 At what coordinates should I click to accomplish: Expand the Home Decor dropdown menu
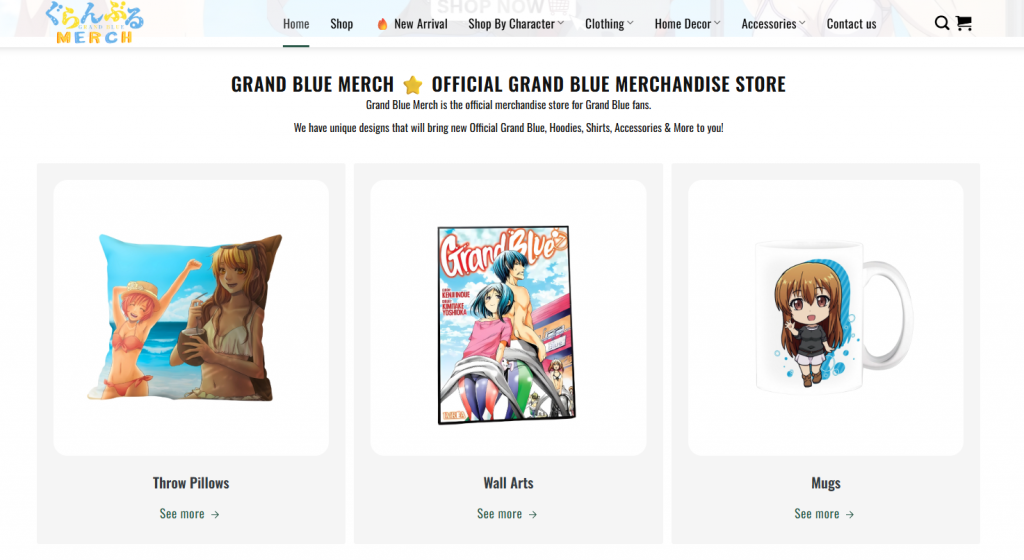688,23
